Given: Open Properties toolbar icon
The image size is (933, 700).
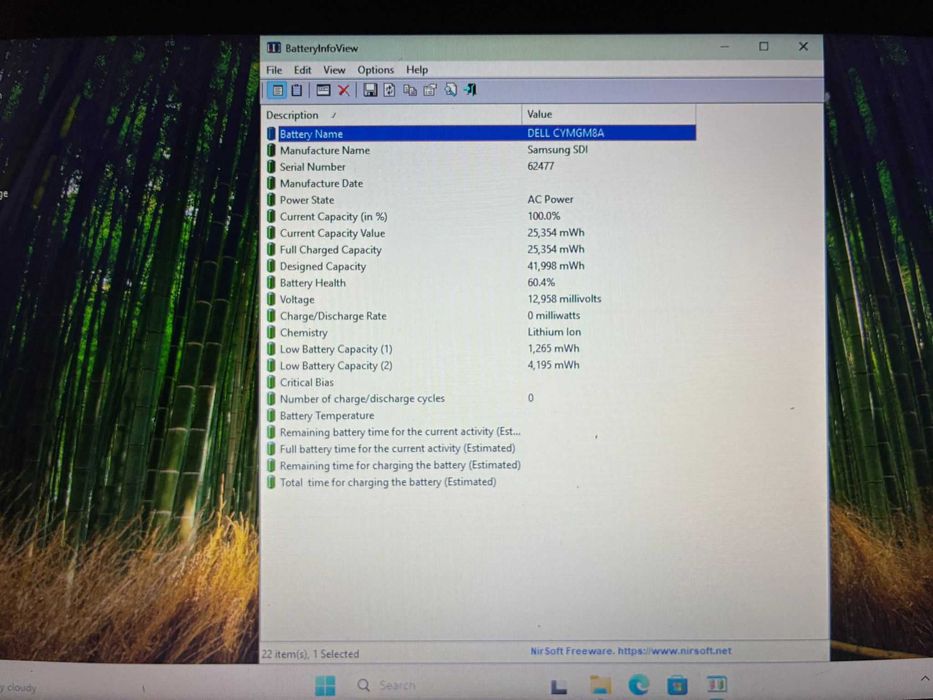Looking at the screenshot, I should tap(430, 90).
